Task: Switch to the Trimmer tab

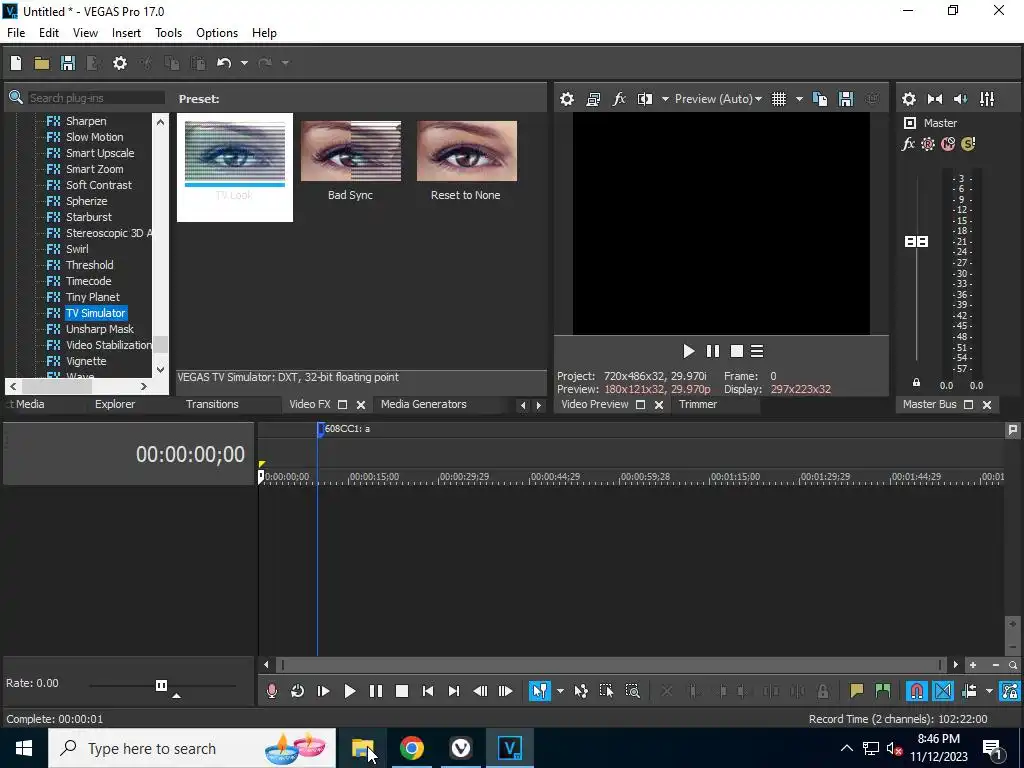Action: (x=697, y=404)
